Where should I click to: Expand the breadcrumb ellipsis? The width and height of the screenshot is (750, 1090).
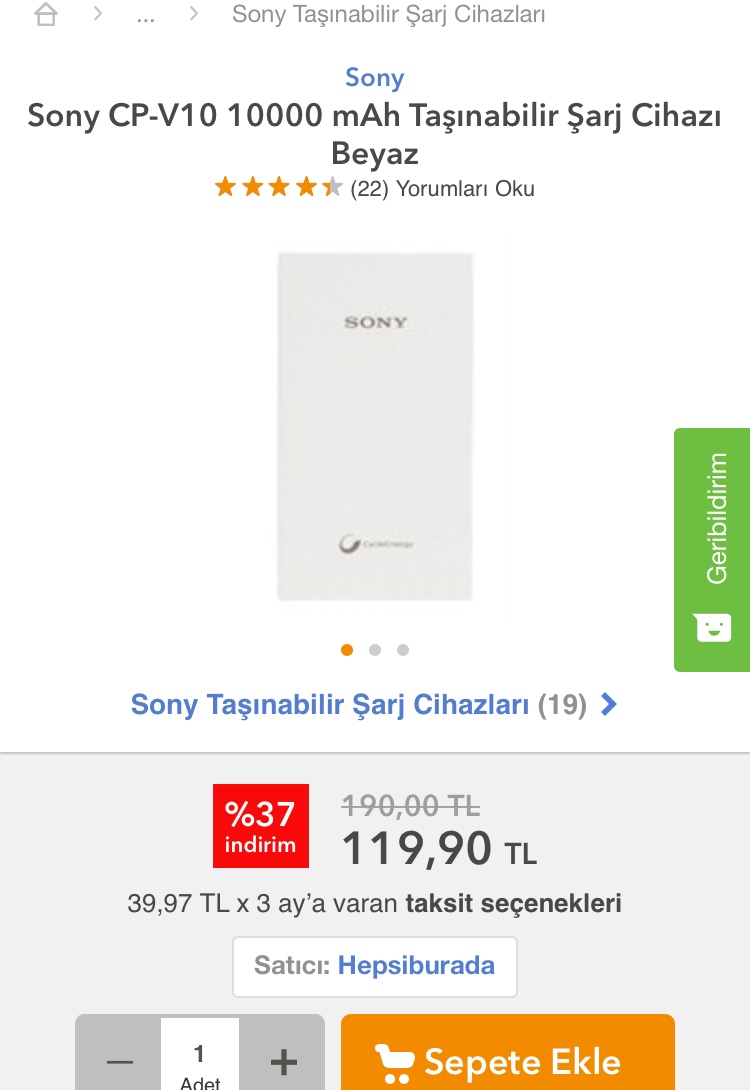tap(145, 16)
